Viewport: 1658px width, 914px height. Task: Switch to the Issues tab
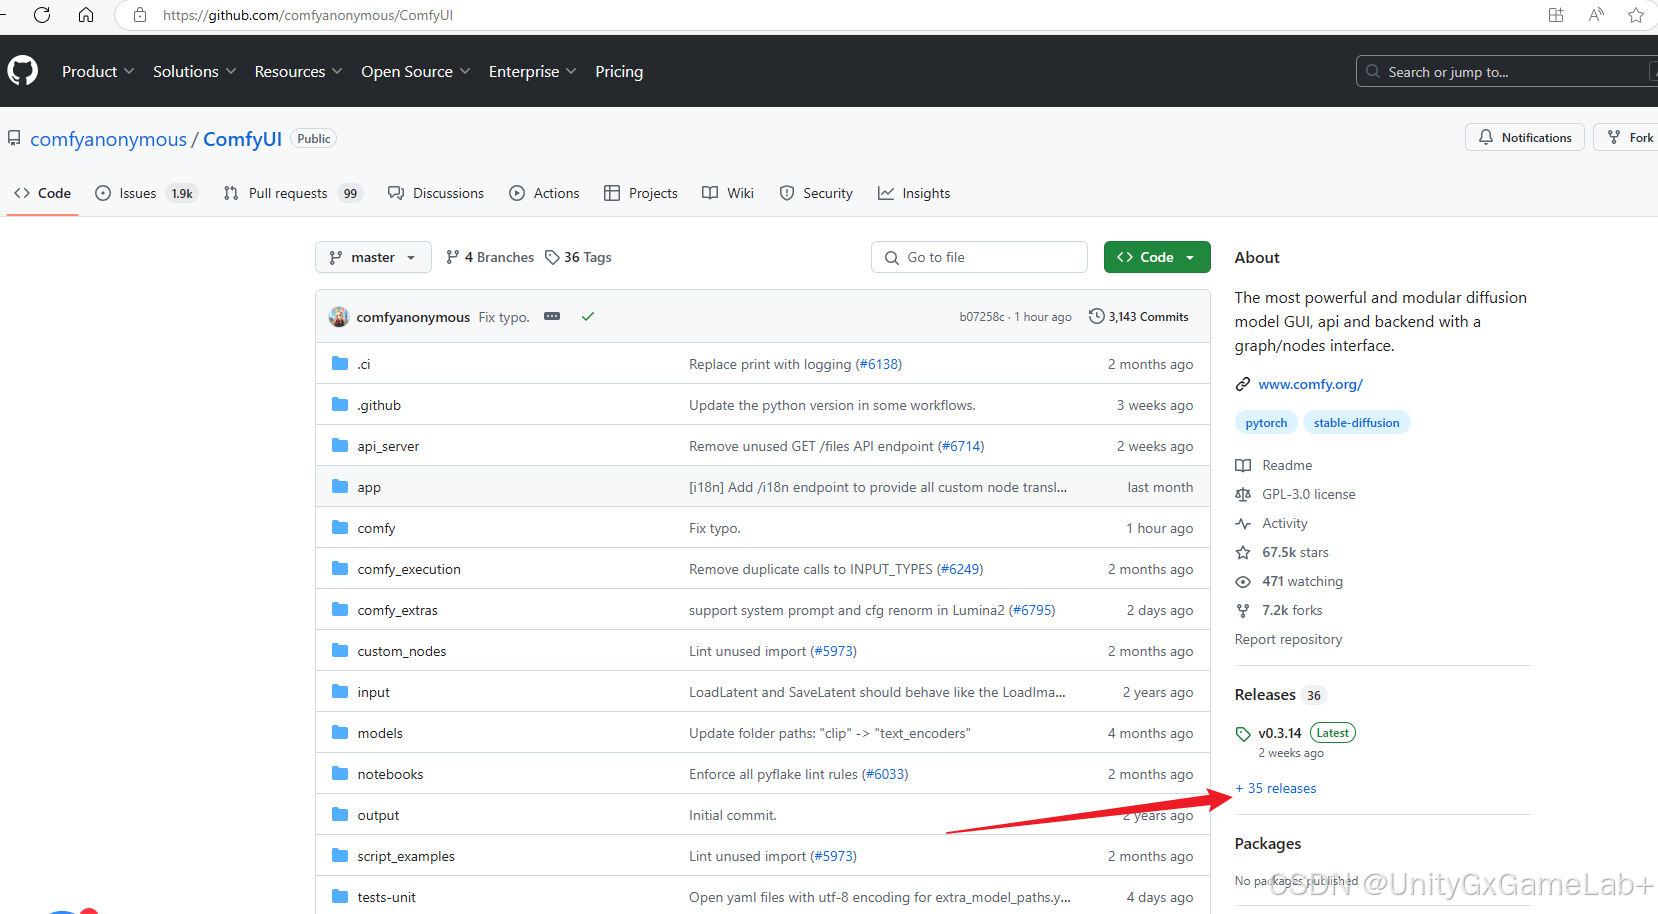click(146, 193)
